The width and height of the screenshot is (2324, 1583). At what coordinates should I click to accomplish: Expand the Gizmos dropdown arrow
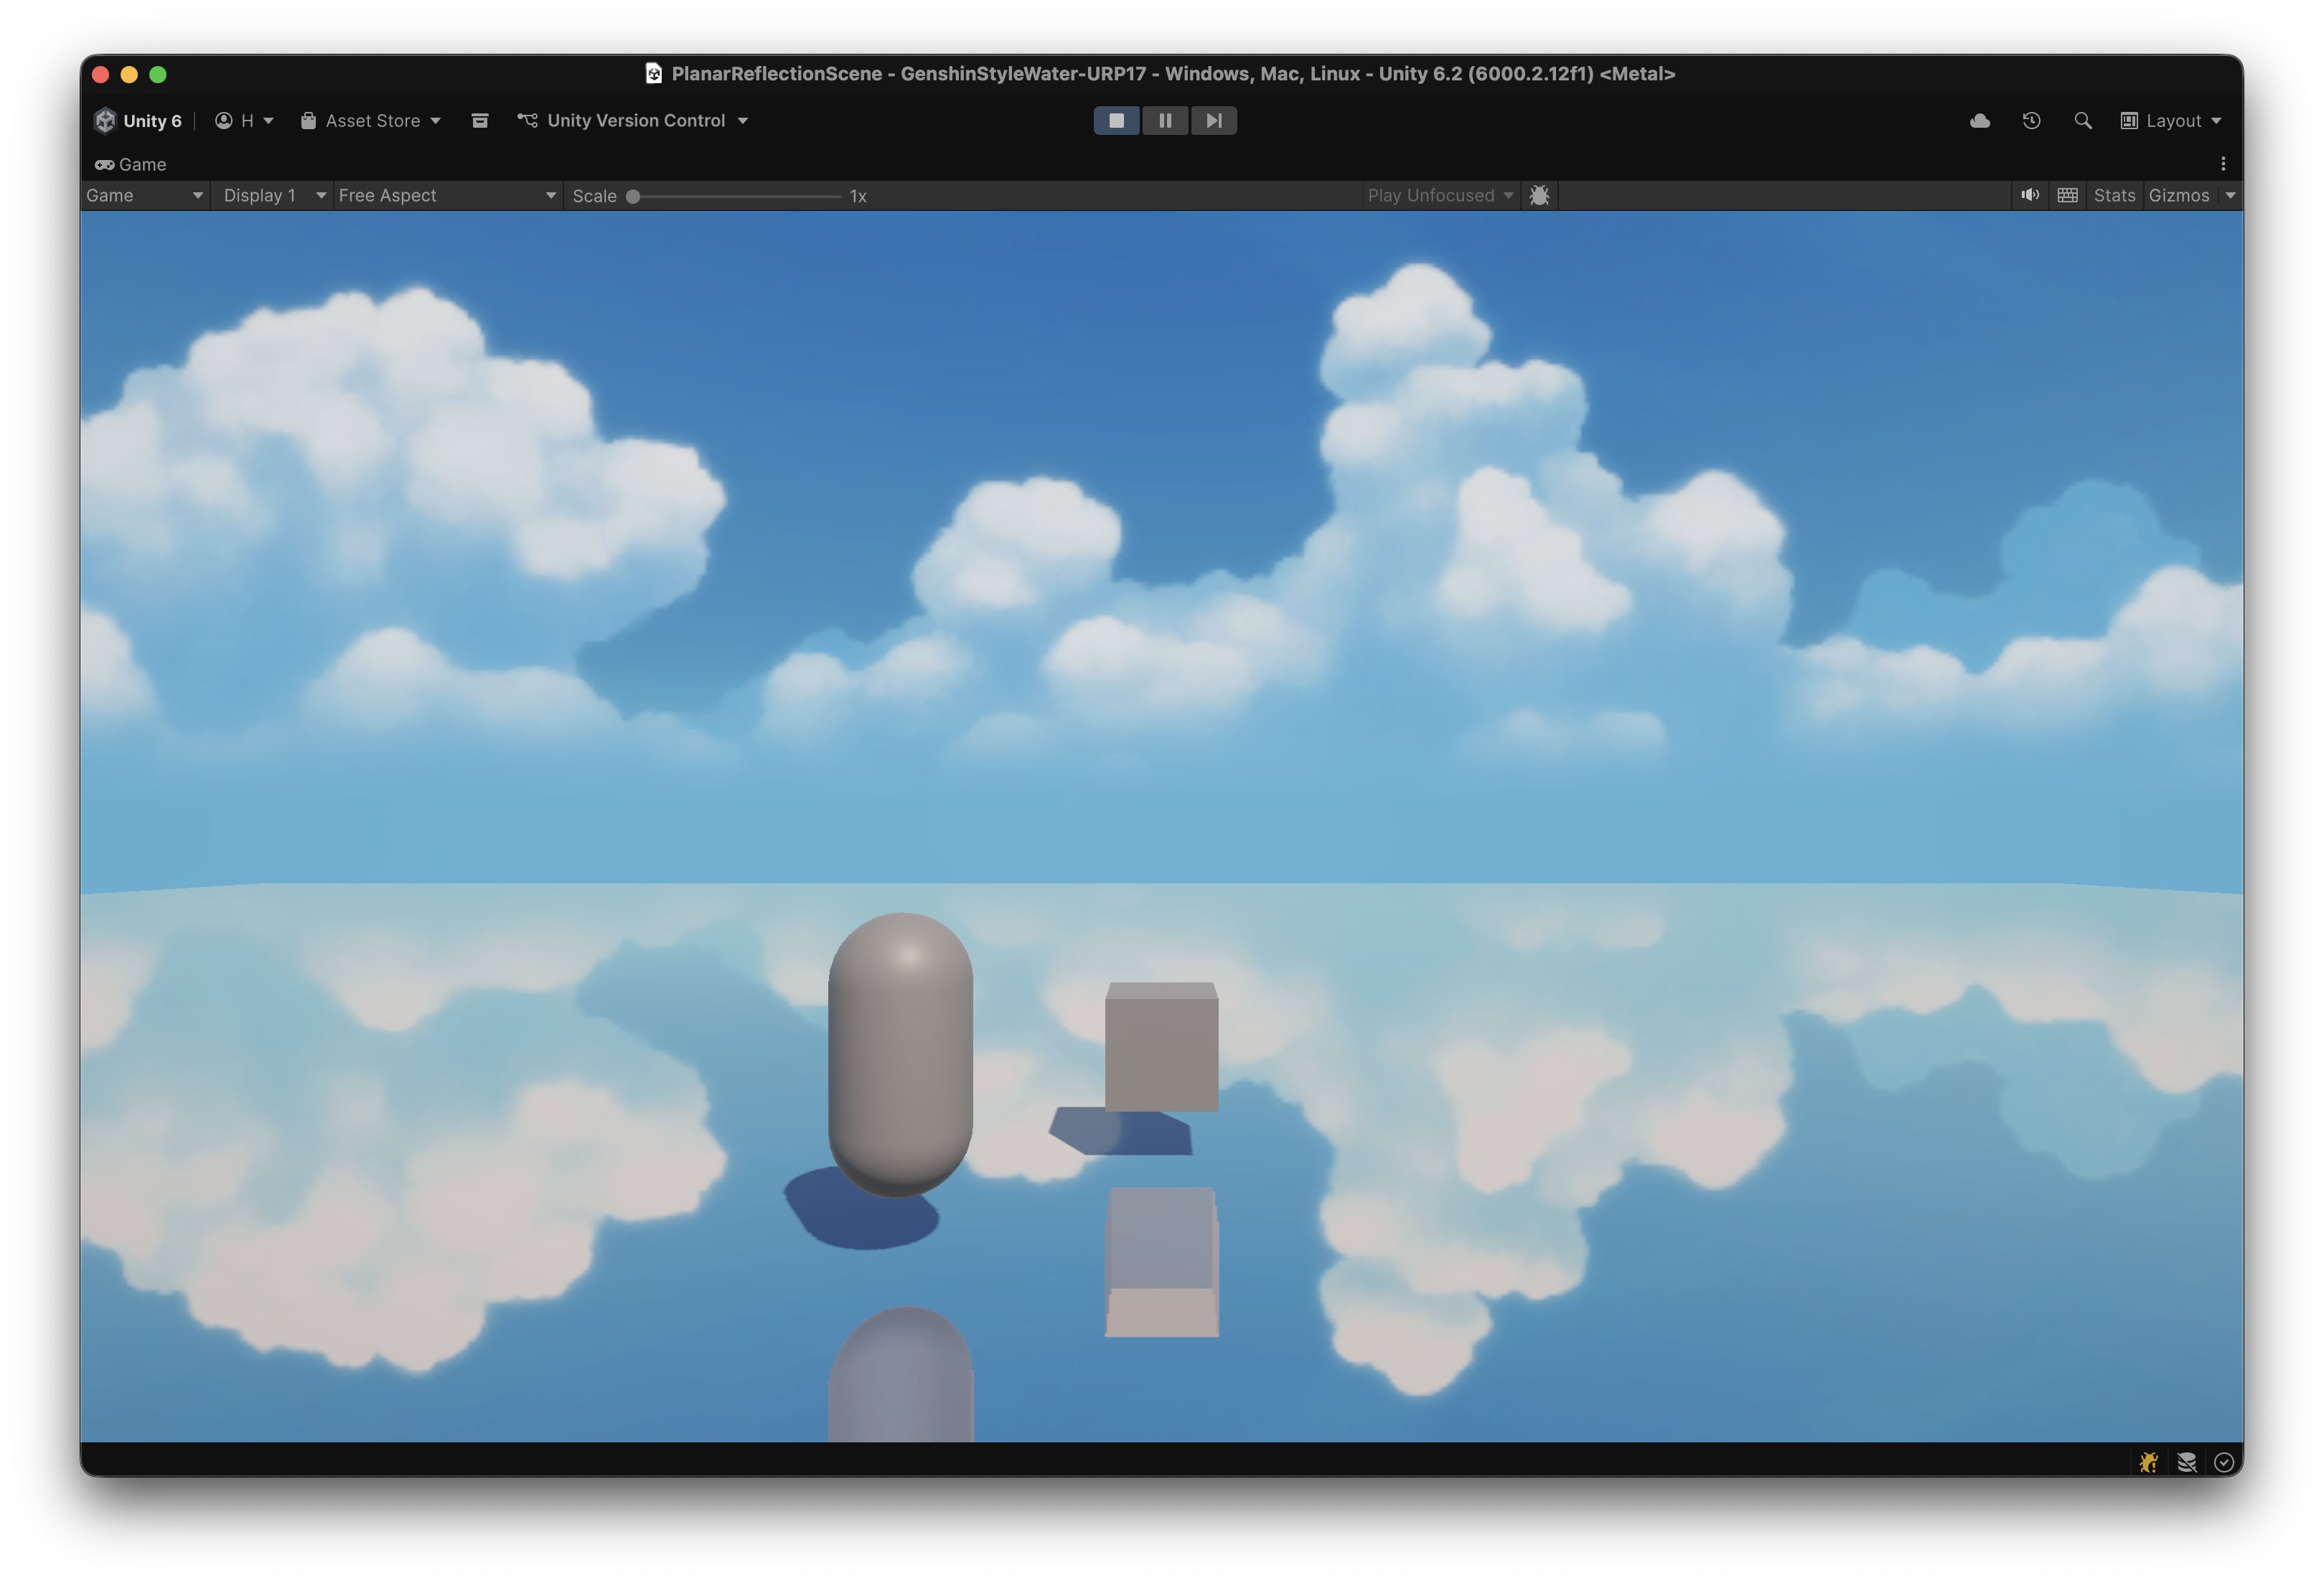tap(2231, 195)
